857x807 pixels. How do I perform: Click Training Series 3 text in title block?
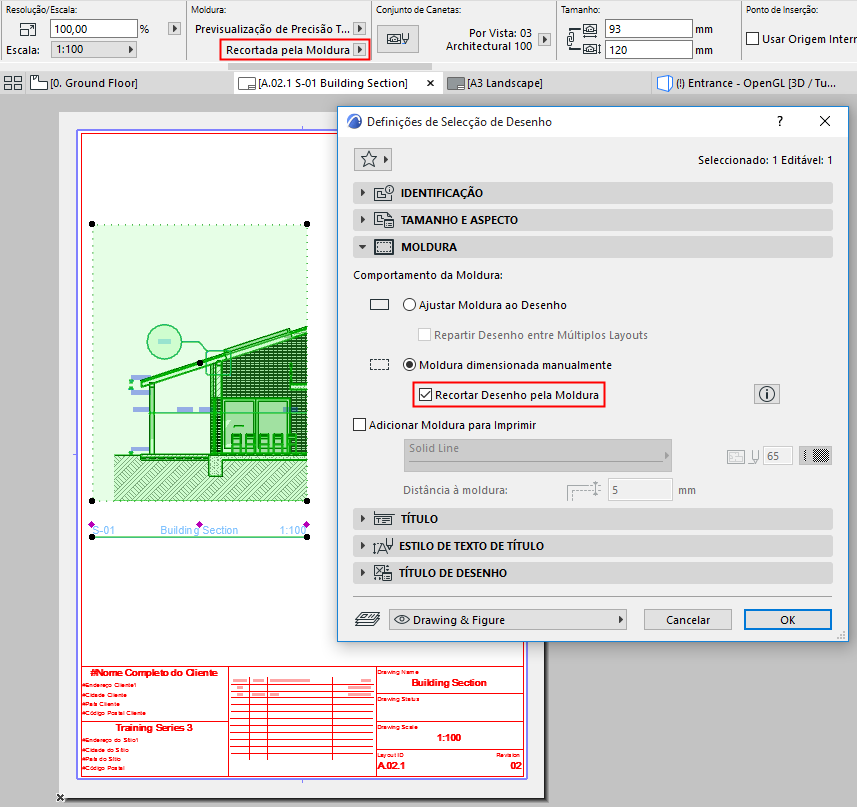tap(154, 728)
